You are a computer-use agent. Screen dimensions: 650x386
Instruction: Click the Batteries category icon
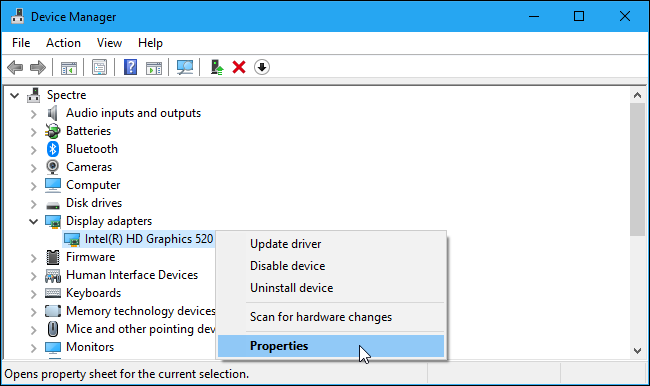[x=53, y=131]
